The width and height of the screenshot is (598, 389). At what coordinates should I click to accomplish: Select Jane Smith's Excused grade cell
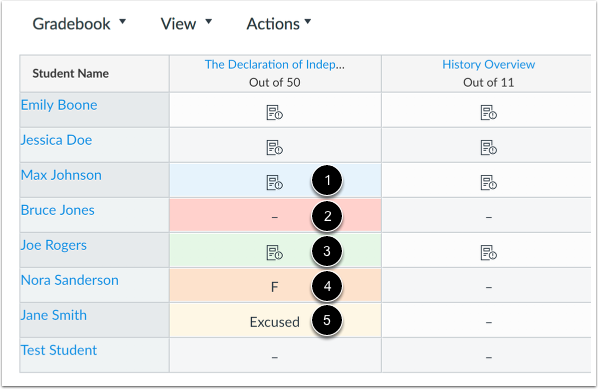pyautogui.click(x=275, y=320)
